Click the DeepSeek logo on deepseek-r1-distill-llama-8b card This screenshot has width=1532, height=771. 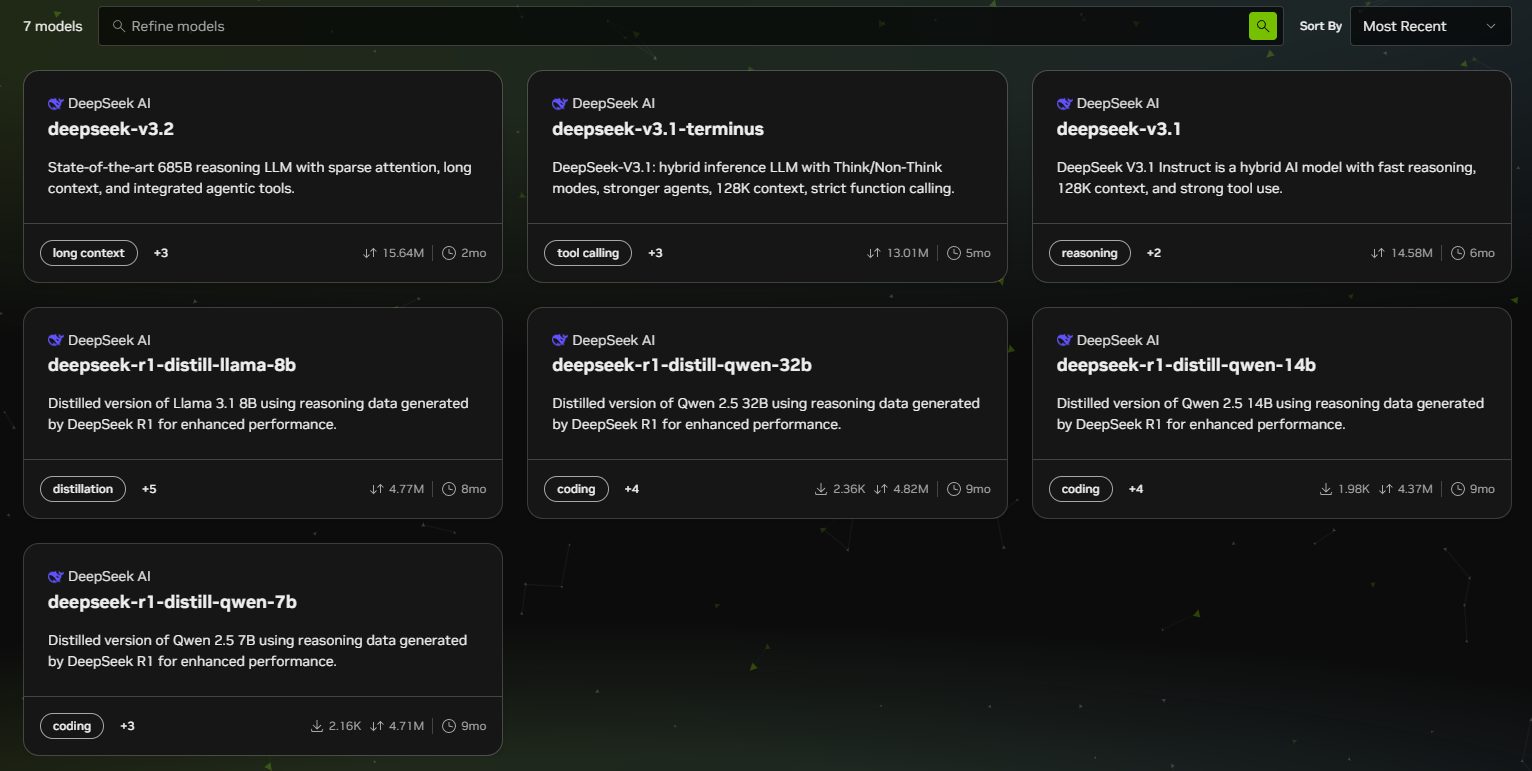tap(56, 340)
